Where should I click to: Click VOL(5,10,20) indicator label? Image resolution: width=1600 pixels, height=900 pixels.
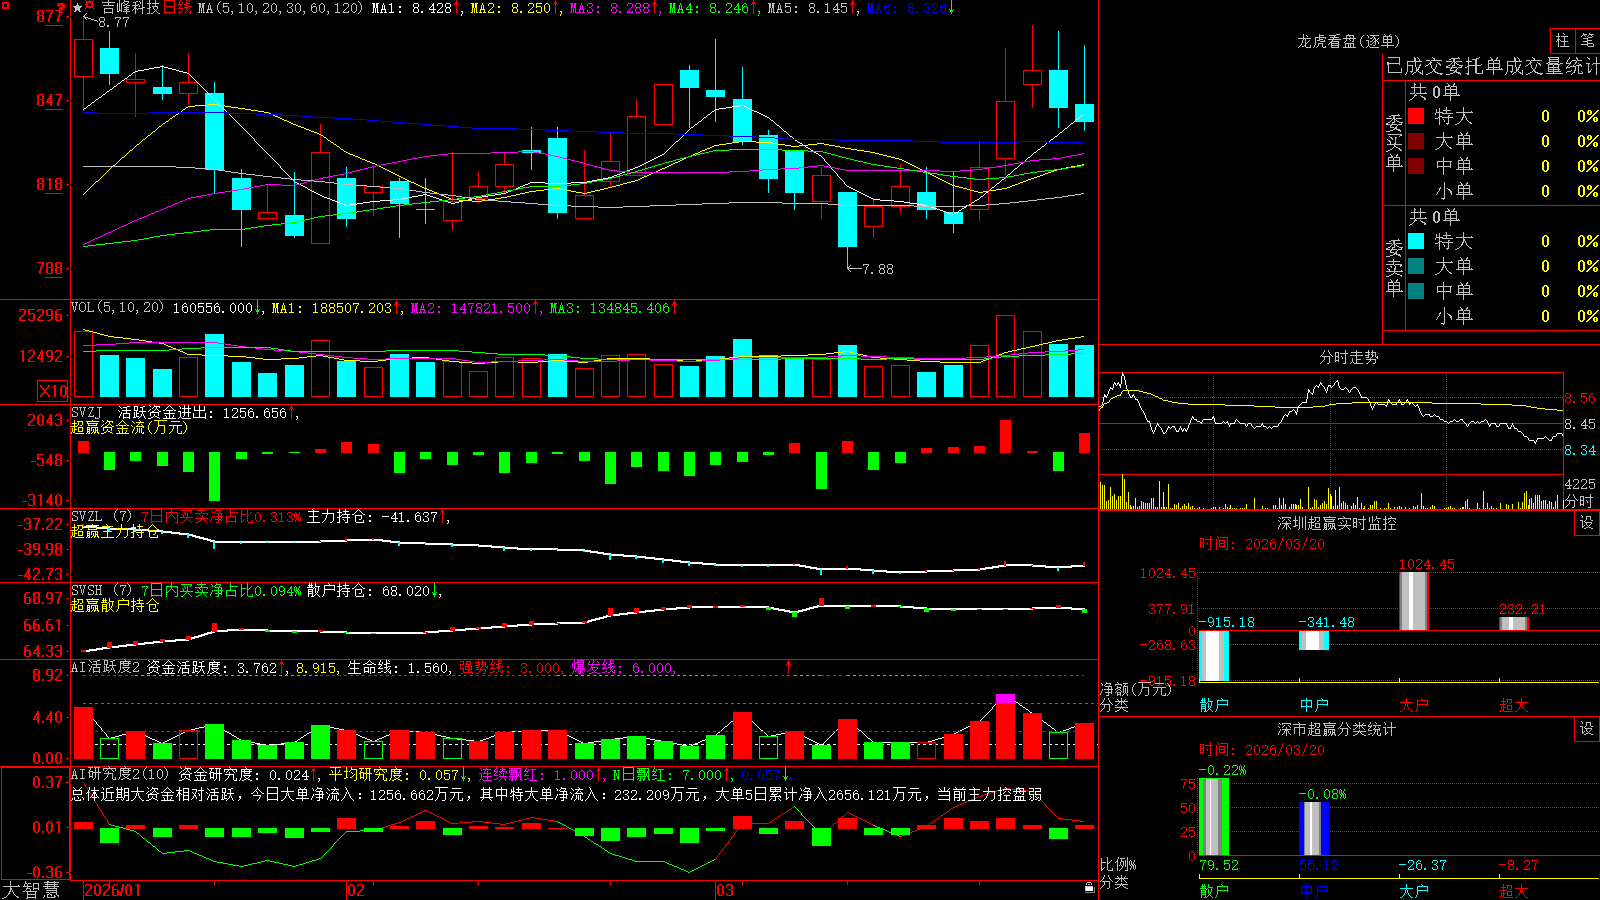click(117, 308)
